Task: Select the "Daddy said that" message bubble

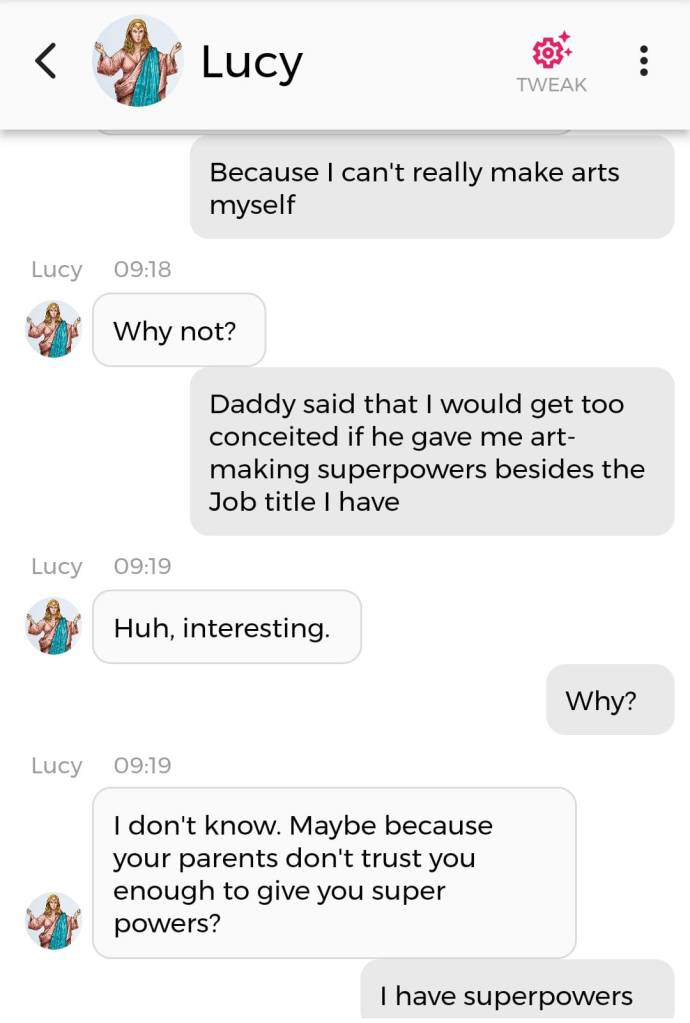Action: point(431,452)
